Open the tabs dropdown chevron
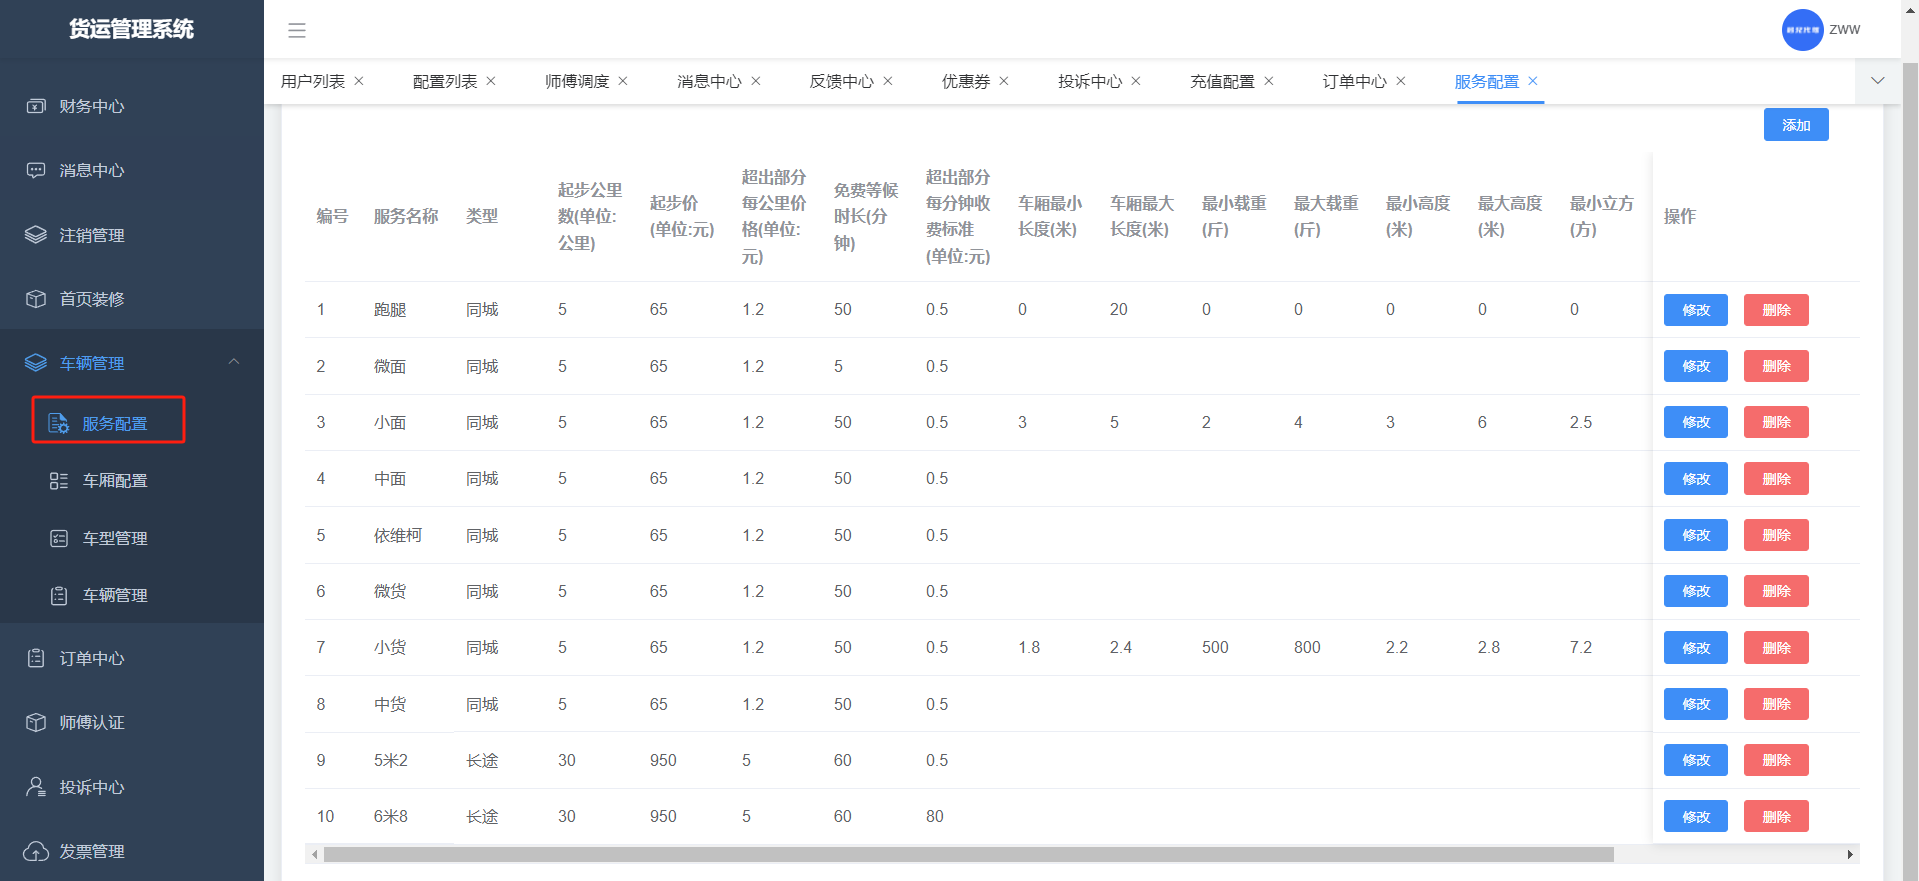The height and width of the screenshot is (881, 1919). [x=1877, y=81]
